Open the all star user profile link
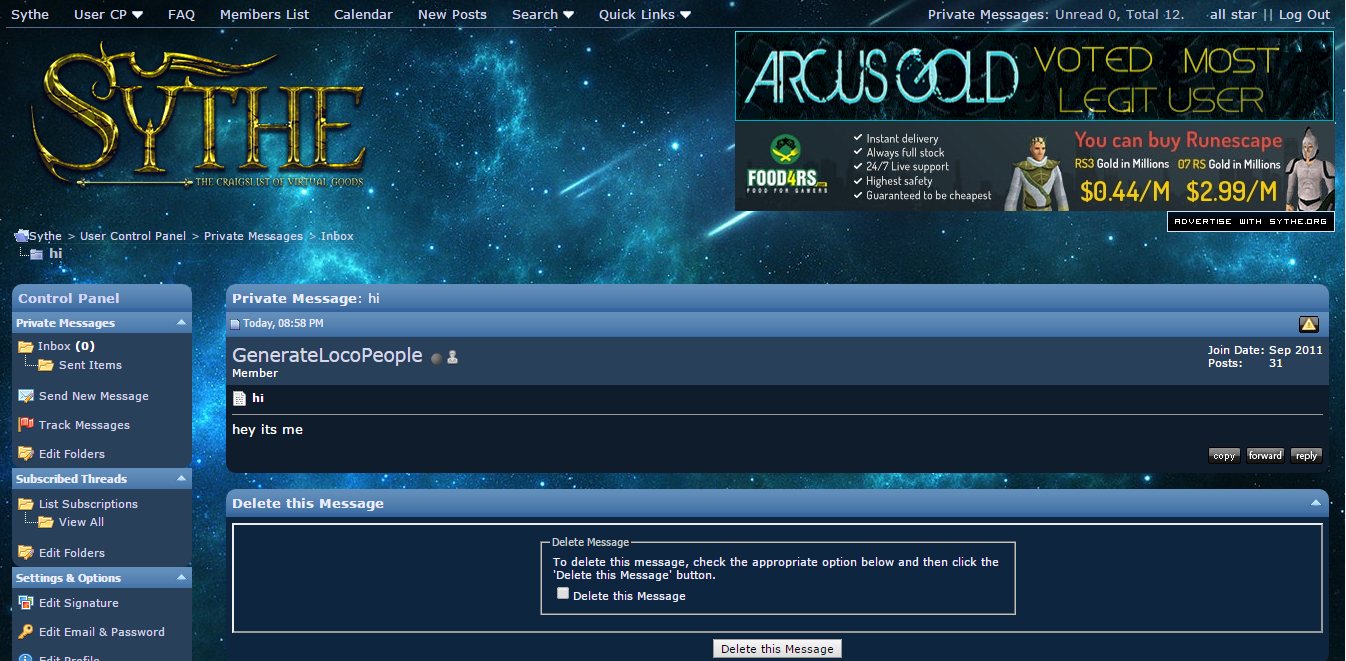 coord(1233,14)
